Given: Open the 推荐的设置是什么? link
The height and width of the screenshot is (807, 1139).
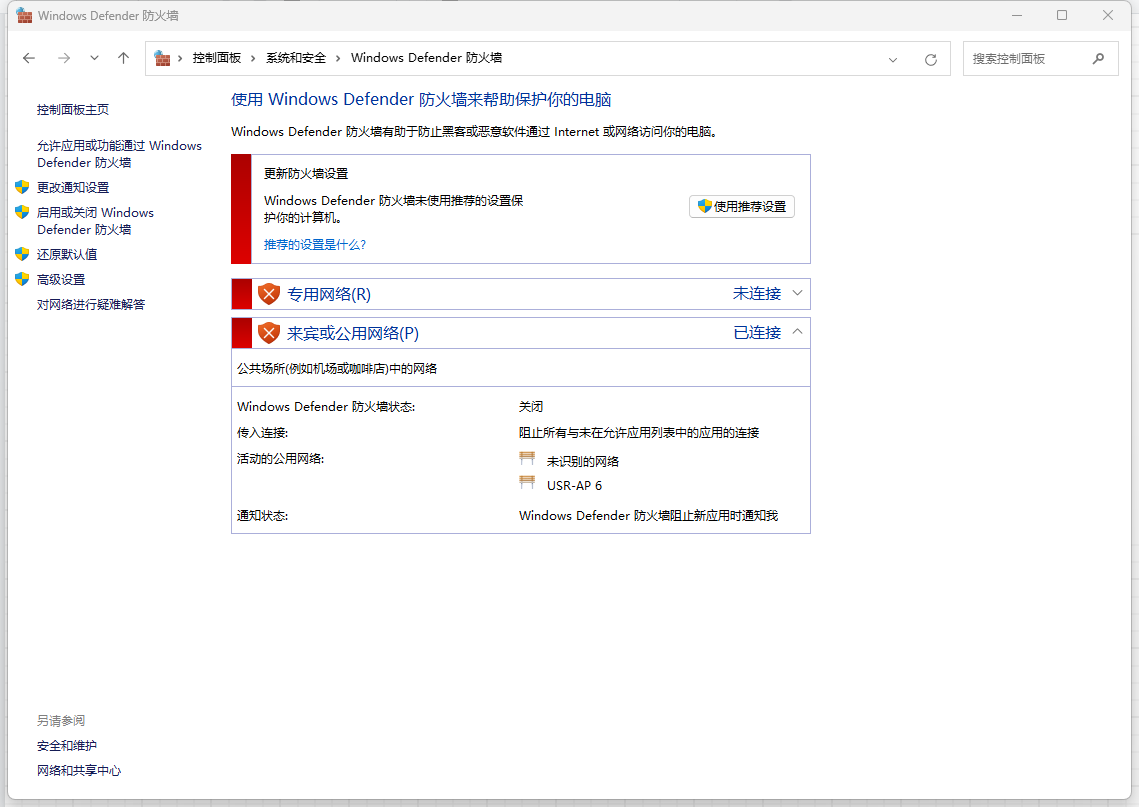Looking at the screenshot, I should pyautogui.click(x=315, y=244).
